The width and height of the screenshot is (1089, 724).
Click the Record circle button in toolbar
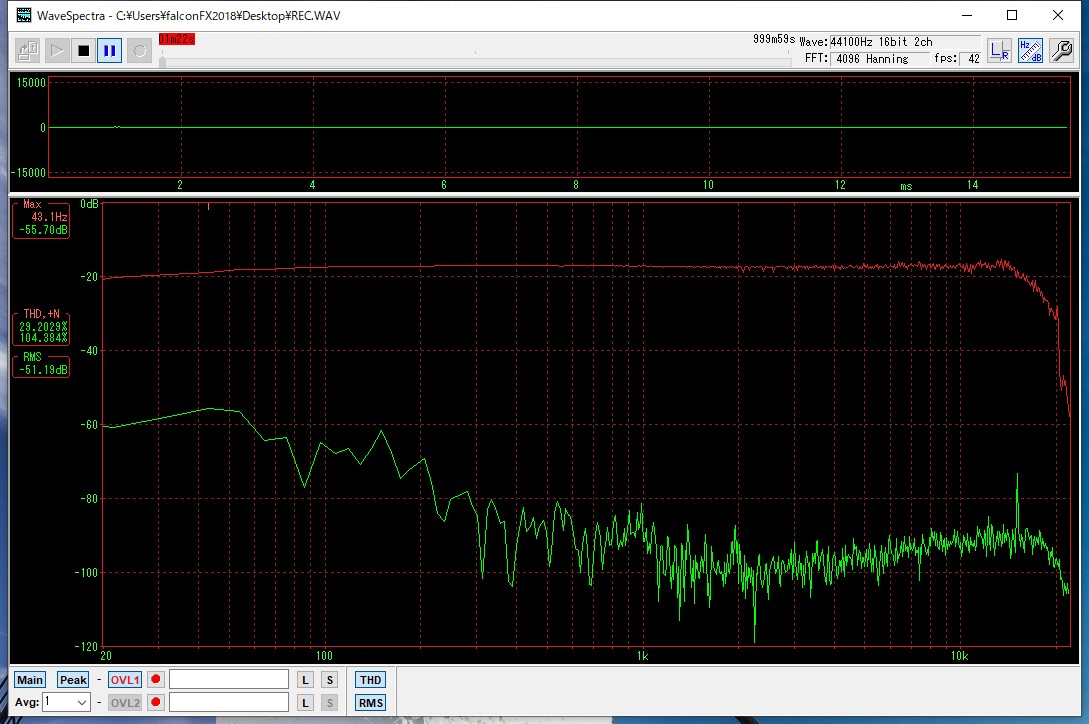[x=139, y=50]
